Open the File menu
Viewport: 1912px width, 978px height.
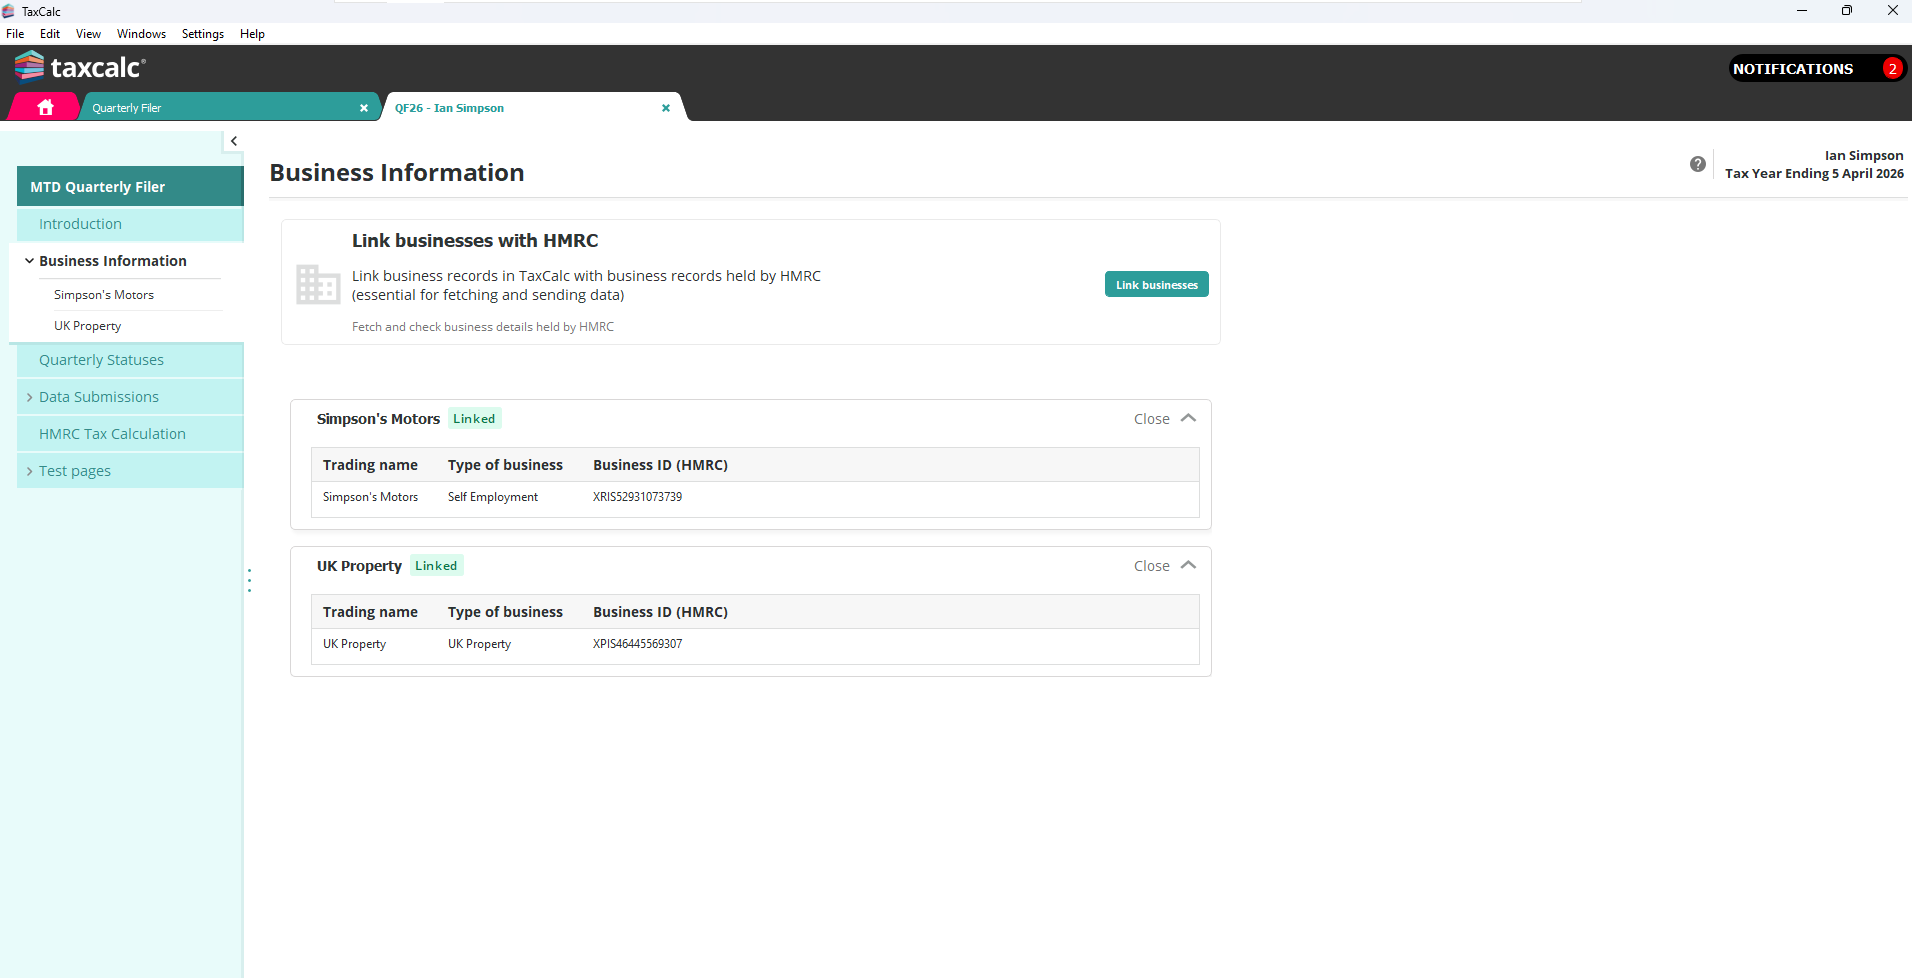tap(15, 34)
